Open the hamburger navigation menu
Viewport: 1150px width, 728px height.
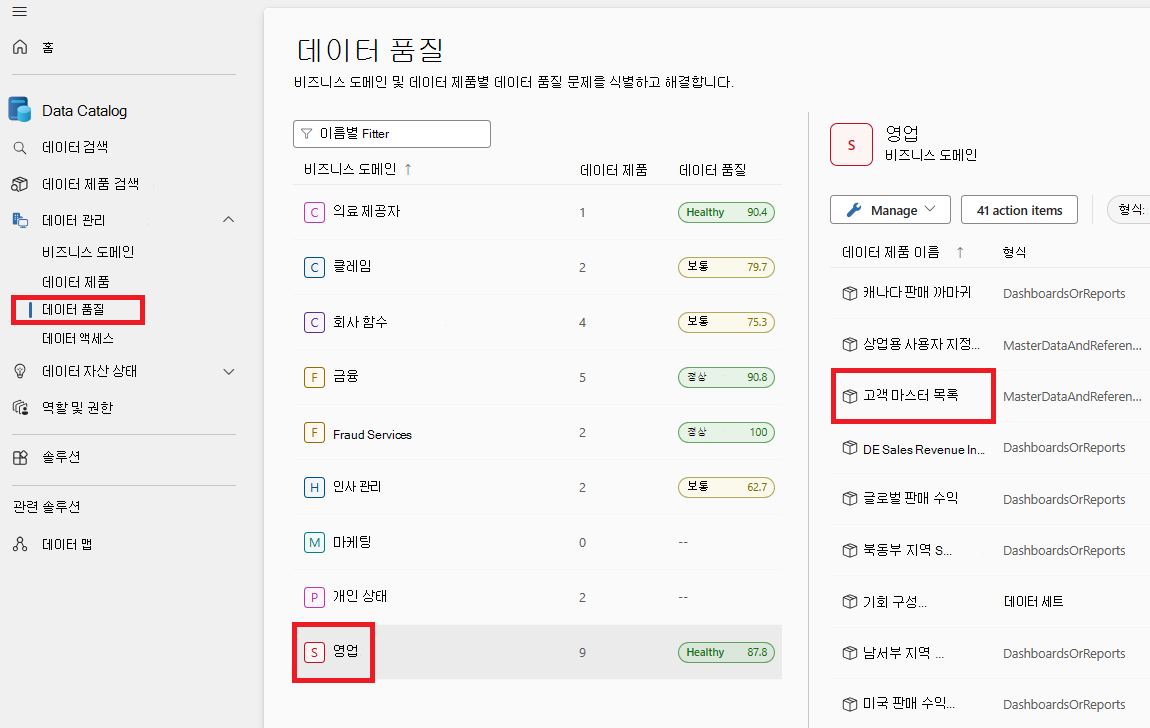pos(22,12)
